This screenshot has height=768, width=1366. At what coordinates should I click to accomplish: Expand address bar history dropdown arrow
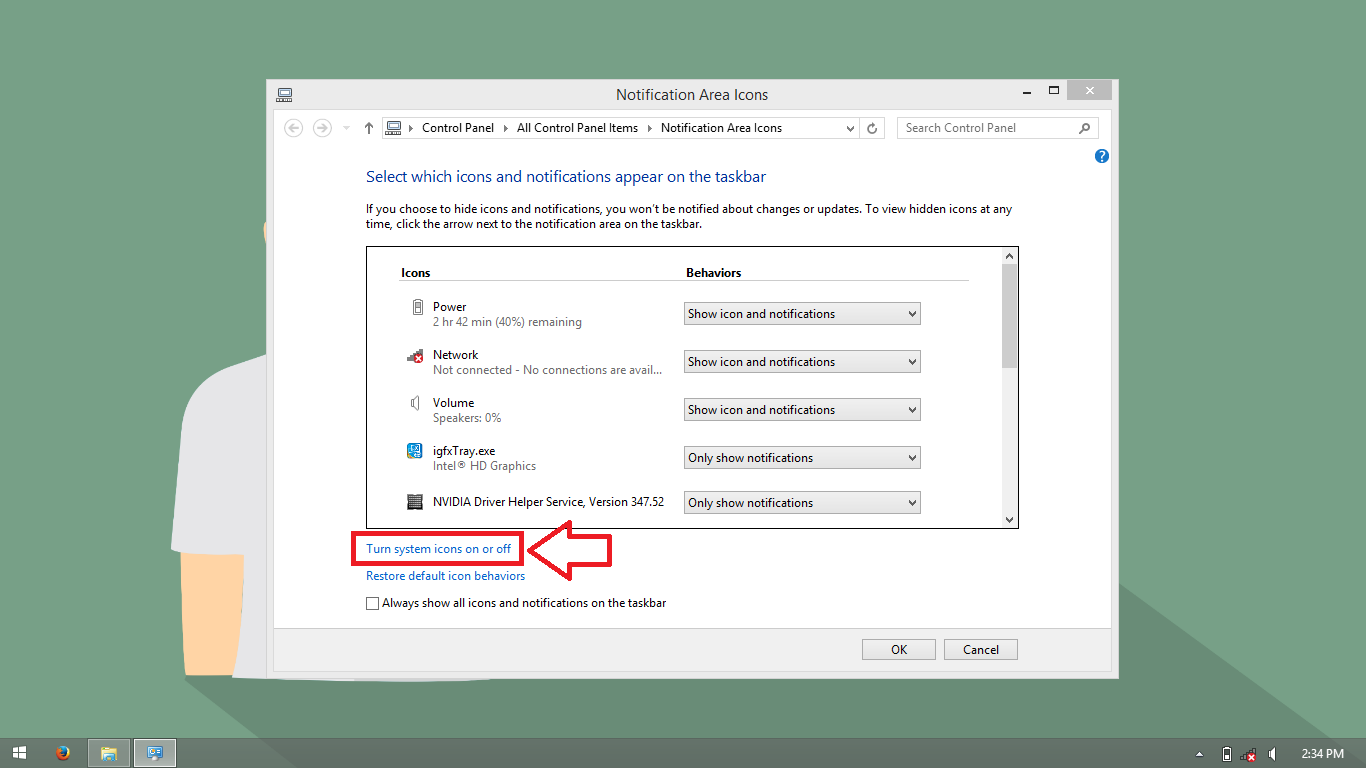tap(850, 128)
